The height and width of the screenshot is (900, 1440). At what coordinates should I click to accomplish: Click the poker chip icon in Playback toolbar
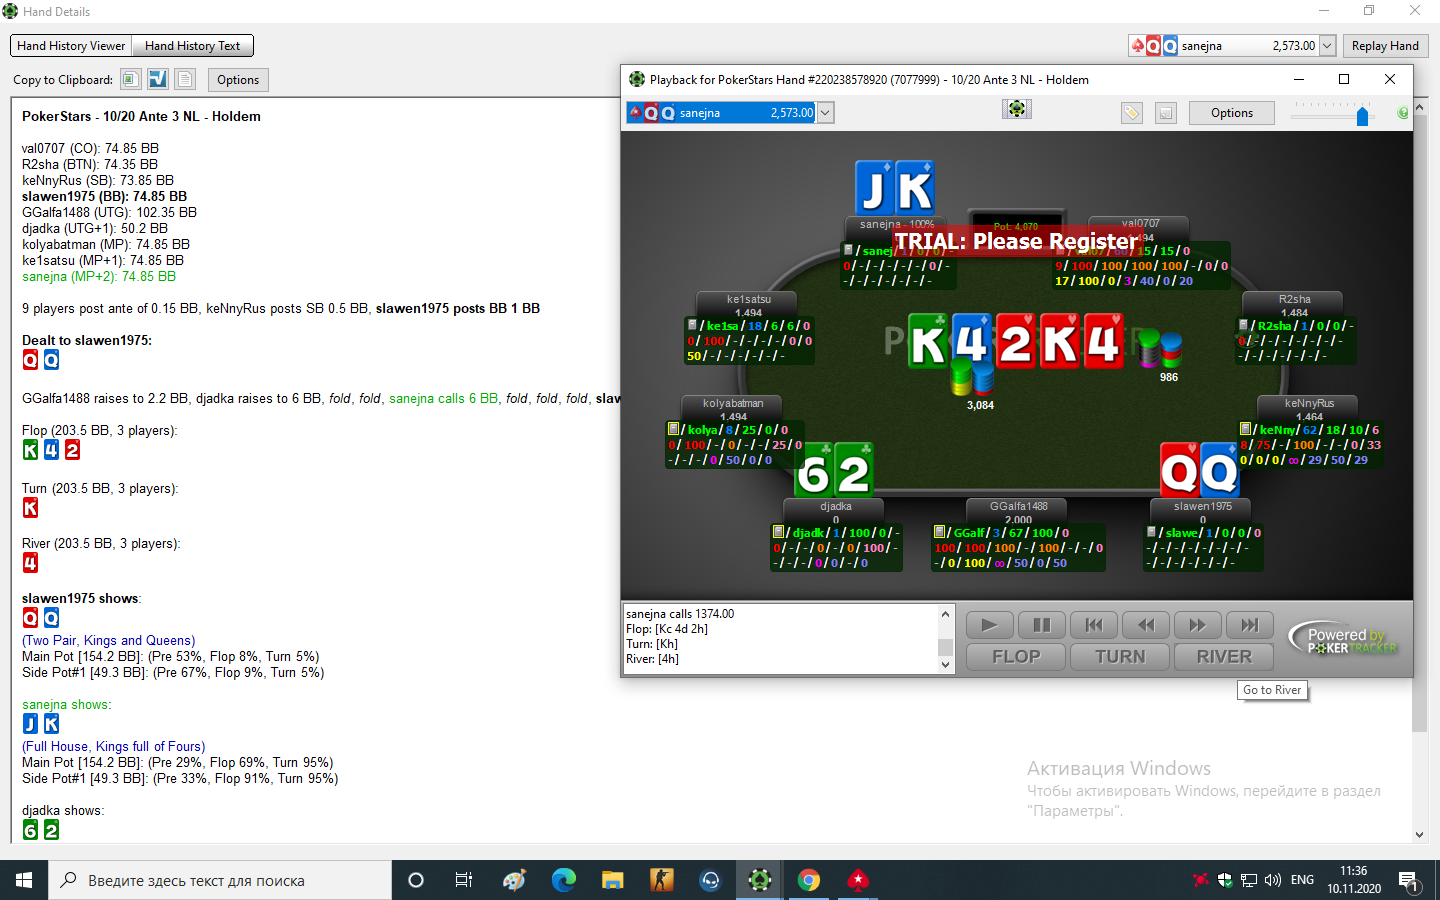click(x=1017, y=109)
